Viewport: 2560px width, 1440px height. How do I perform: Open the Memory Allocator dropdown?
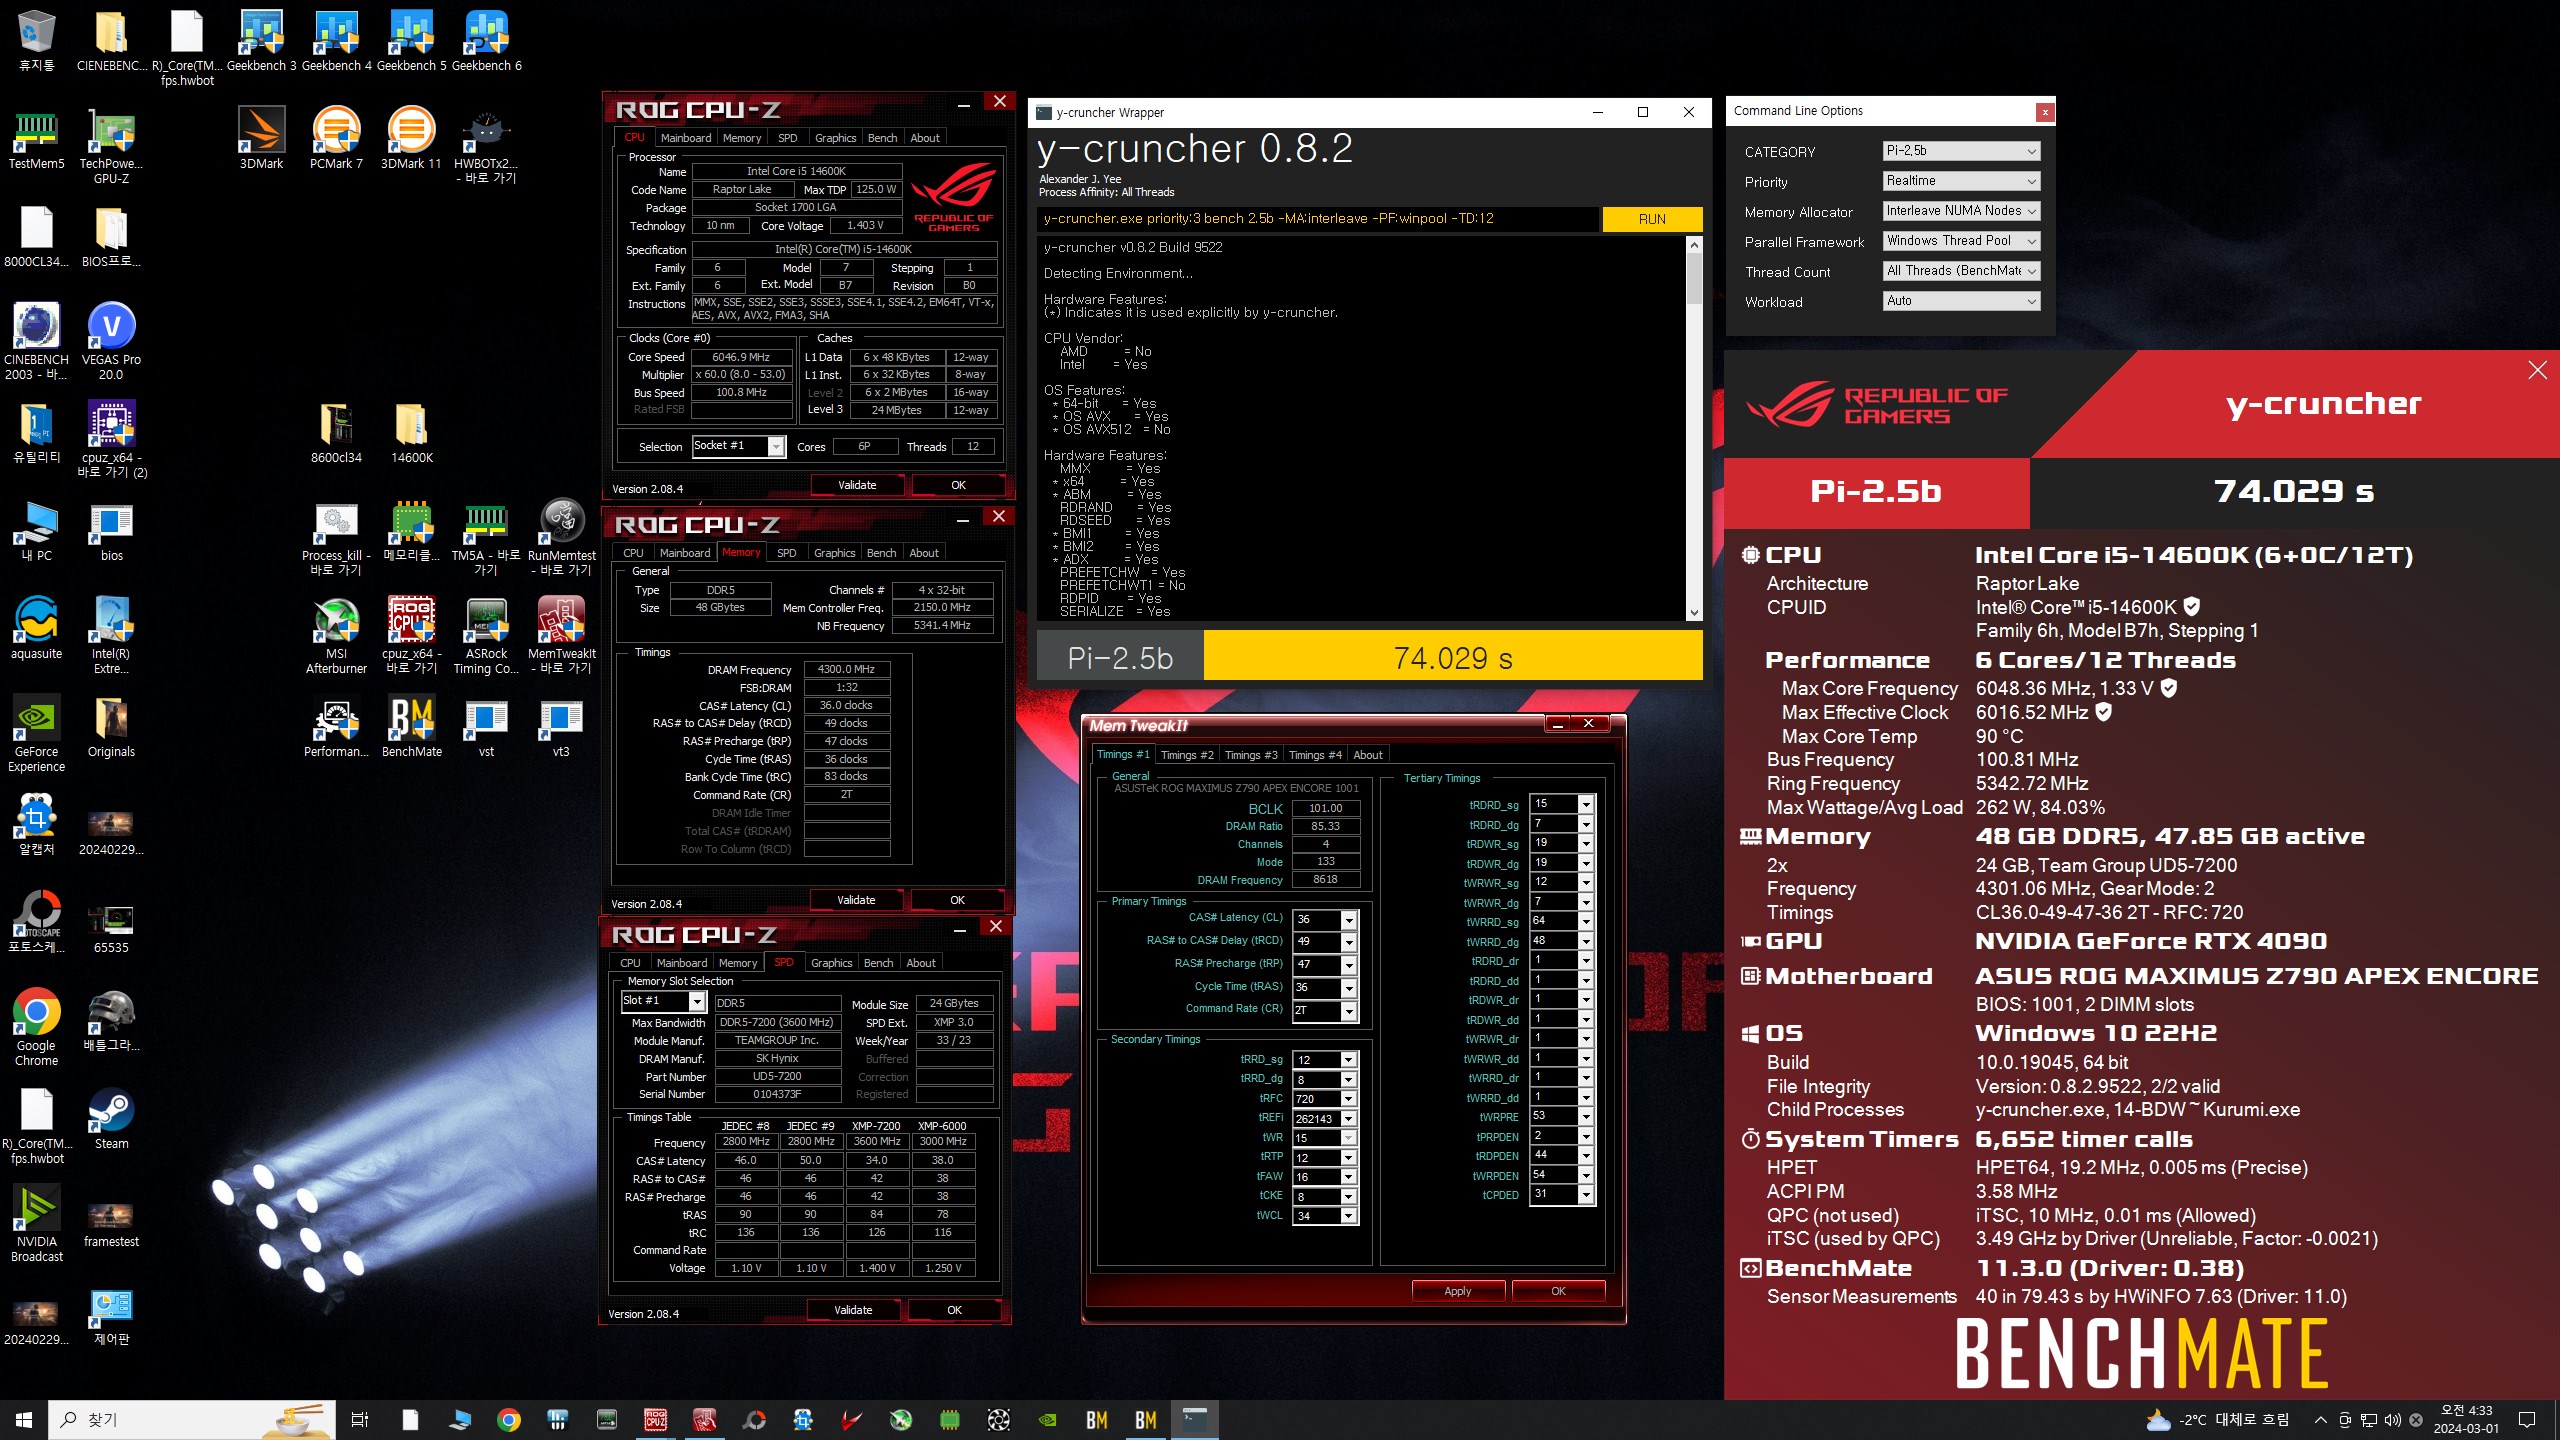tap(1961, 211)
